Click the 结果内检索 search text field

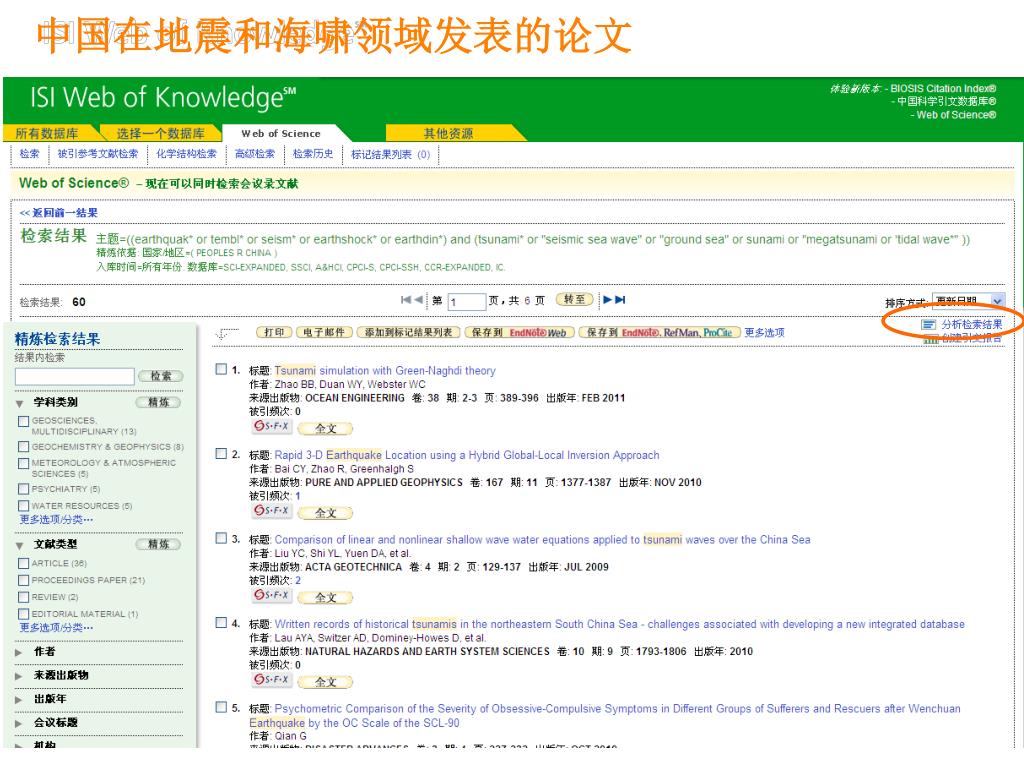point(74,376)
